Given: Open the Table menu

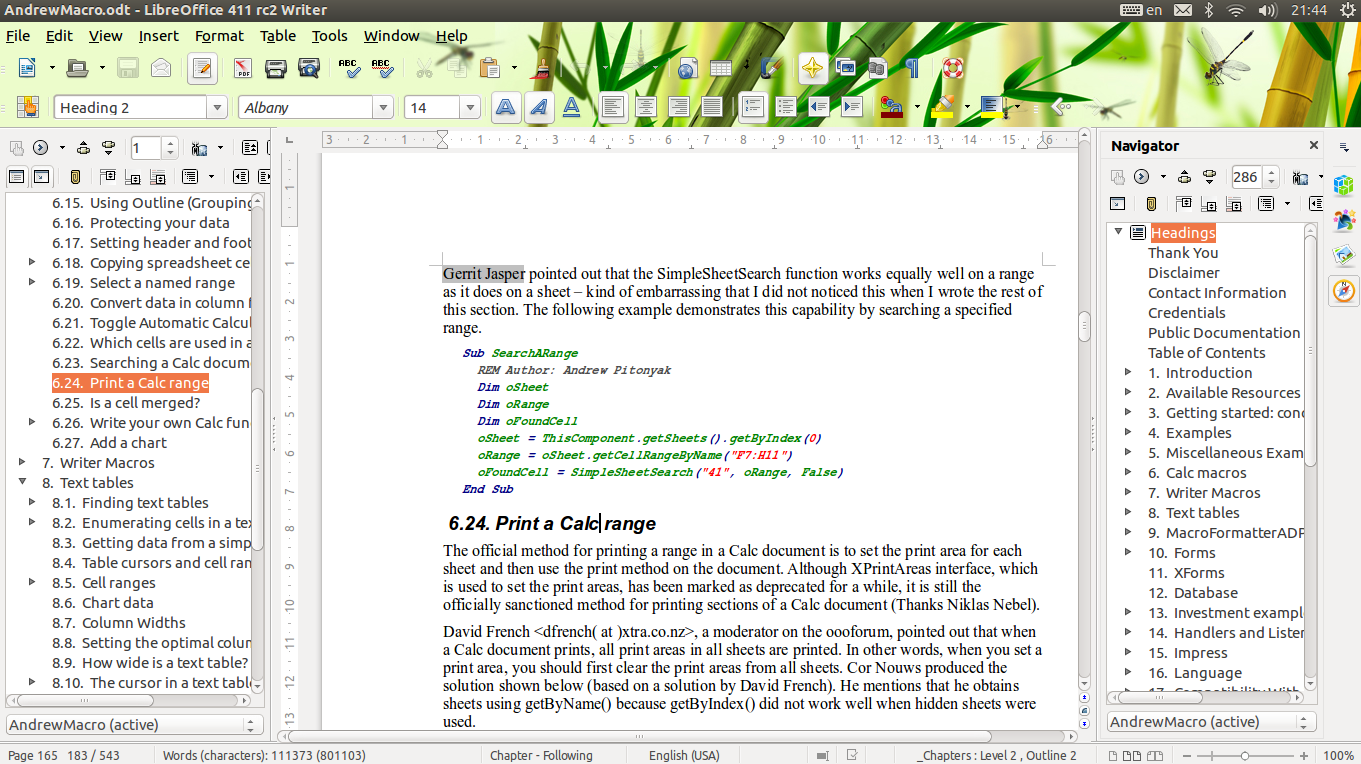Looking at the screenshot, I should click(x=277, y=35).
